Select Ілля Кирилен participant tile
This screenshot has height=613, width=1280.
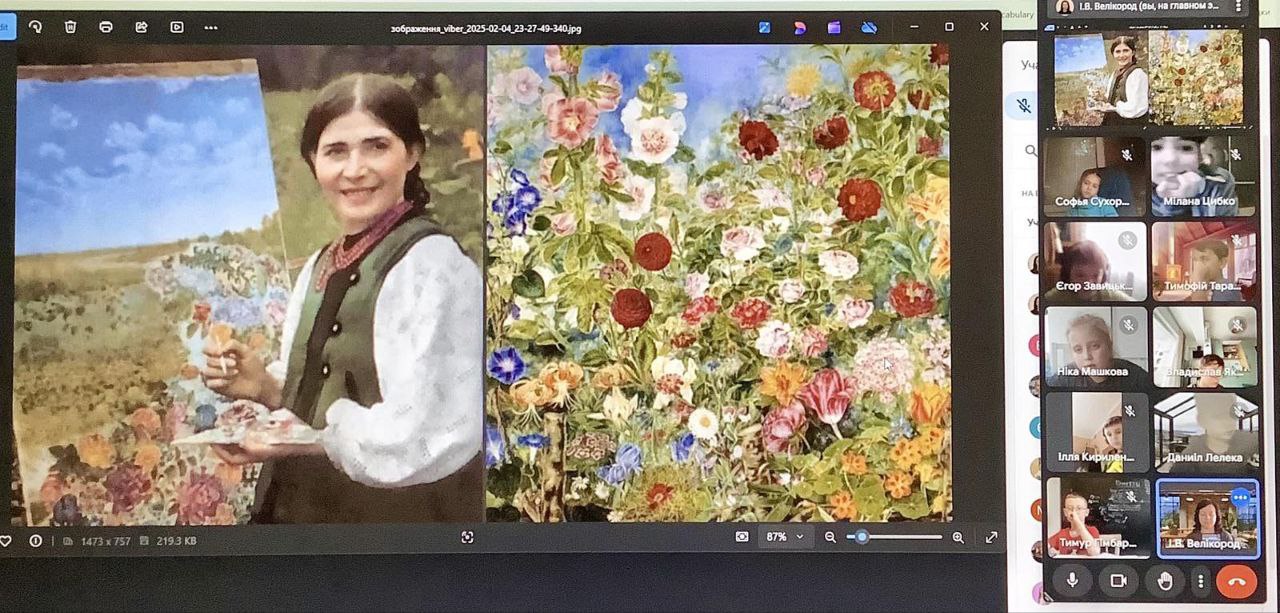point(1097,431)
